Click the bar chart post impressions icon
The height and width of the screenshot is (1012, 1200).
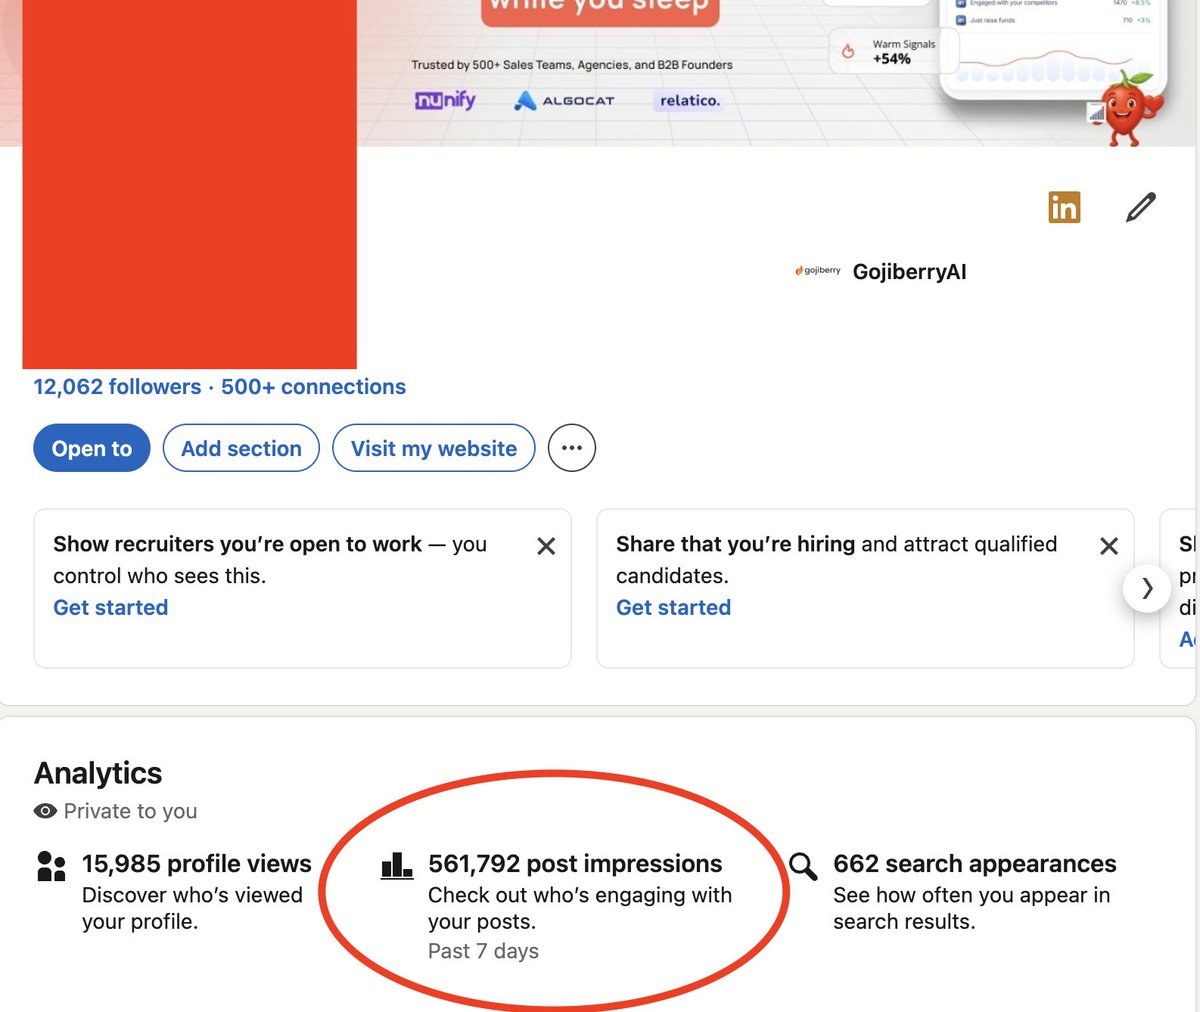click(x=397, y=865)
